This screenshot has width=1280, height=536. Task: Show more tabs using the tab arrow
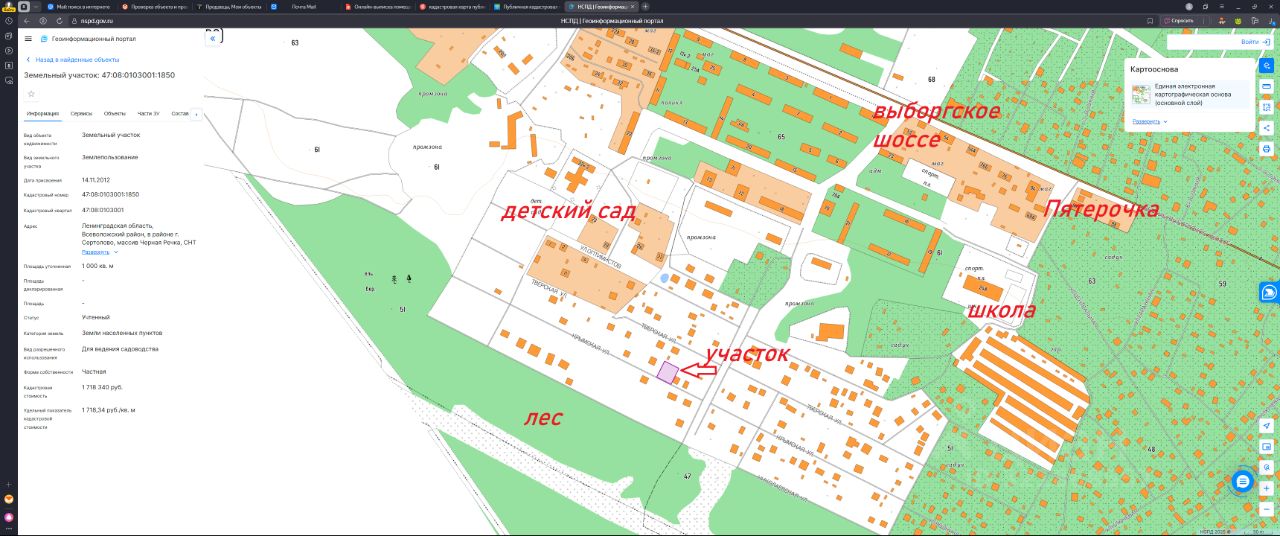[196, 114]
